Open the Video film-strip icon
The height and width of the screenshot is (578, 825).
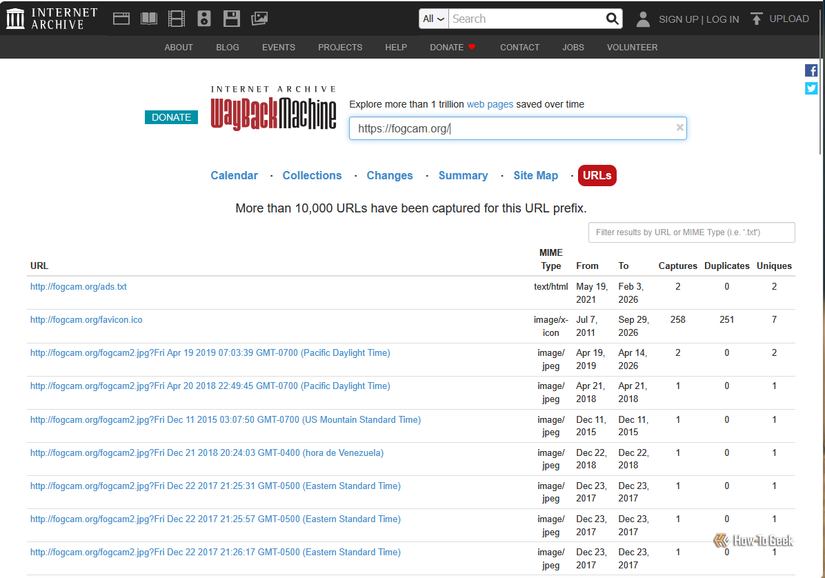pyautogui.click(x=176, y=19)
